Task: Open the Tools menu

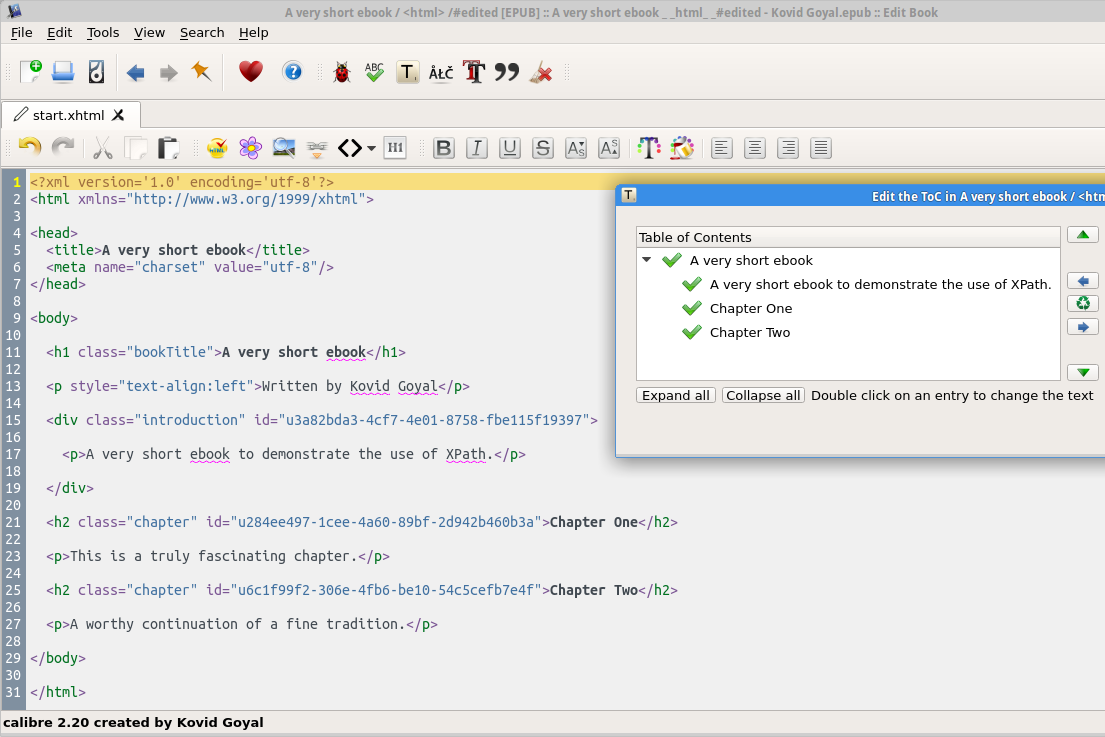Action: click(x=102, y=32)
